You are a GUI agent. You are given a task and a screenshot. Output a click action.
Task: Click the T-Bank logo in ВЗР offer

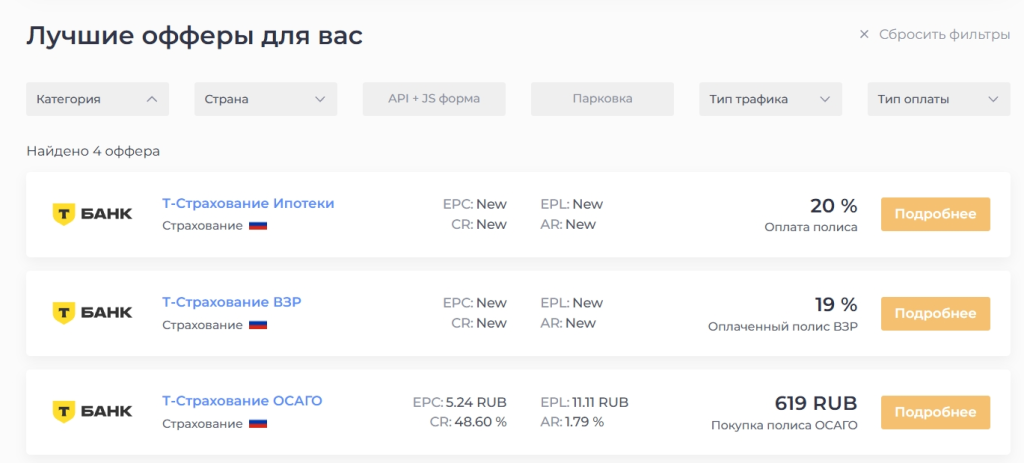coord(92,313)
